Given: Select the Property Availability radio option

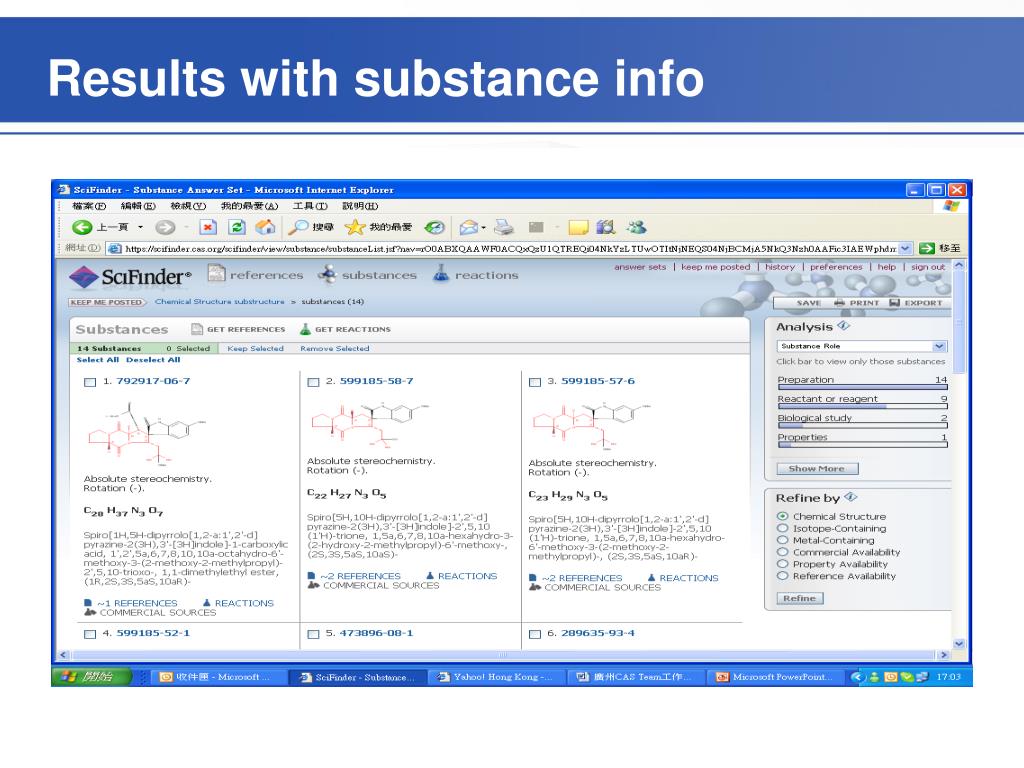Looking at the screenshot, I should pyautogui.click(x=782, y=564).
